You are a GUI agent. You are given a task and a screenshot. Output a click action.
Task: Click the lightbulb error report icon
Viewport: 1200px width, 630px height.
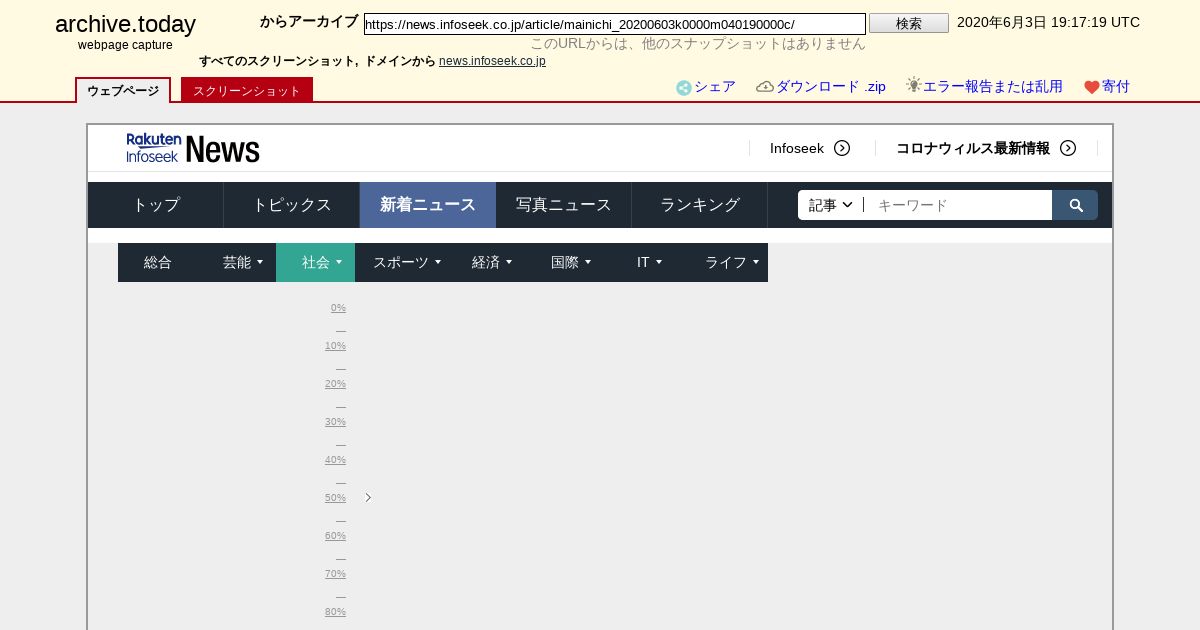point(913,85)
